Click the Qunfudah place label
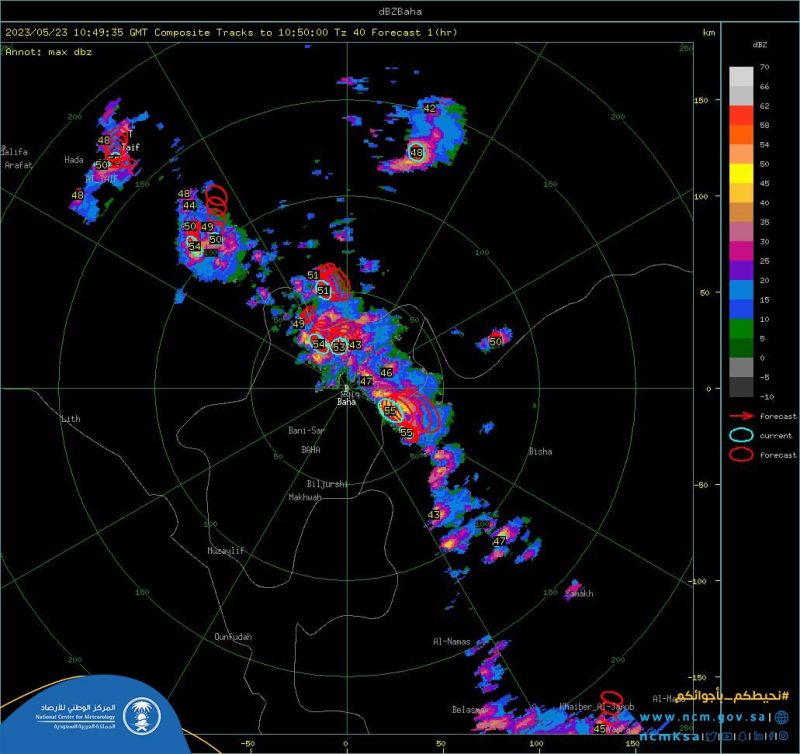 coord(233,637)
